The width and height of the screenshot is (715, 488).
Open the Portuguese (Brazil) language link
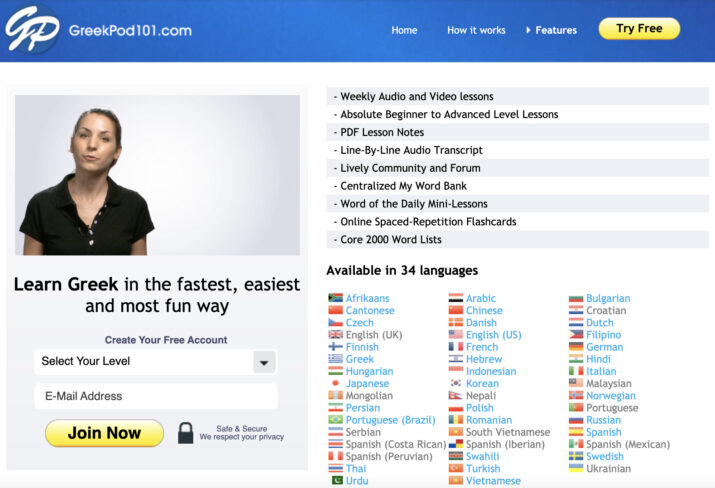pos(390,420)
